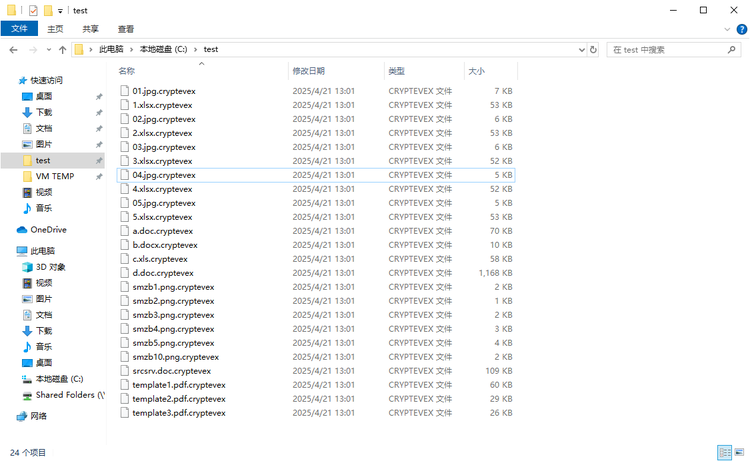Sort files by the 修改日期 column header

click(x=309, y=71)
